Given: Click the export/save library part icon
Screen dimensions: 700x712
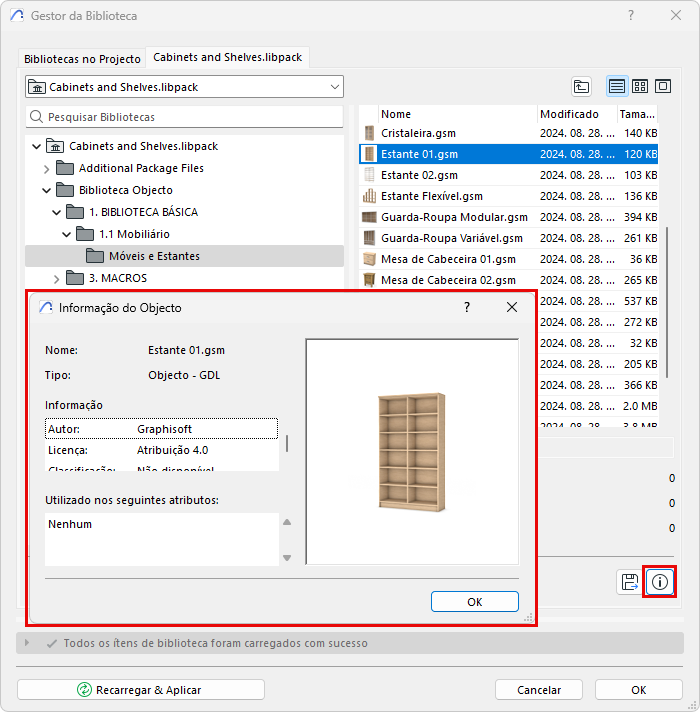Looking at the screenshot, I should click(x=630, y=582).
